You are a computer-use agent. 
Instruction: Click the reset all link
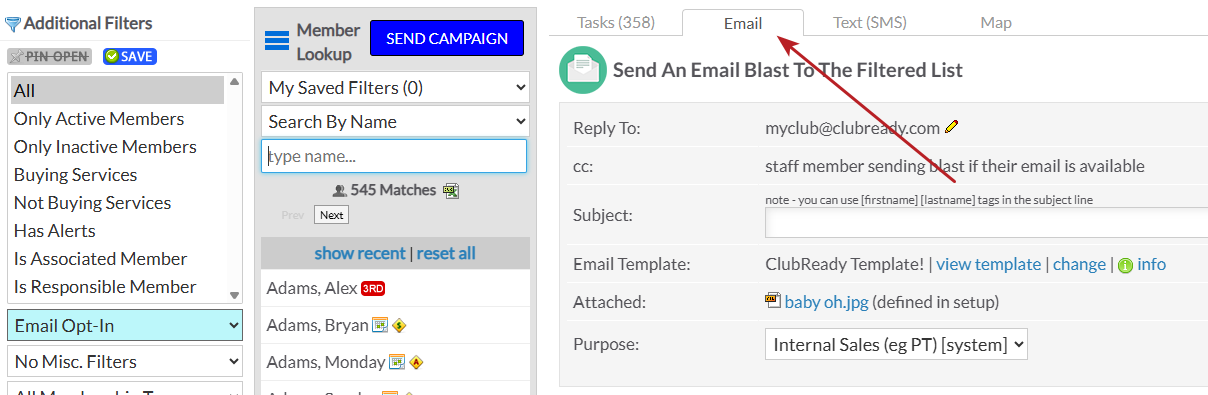(446, 253)
